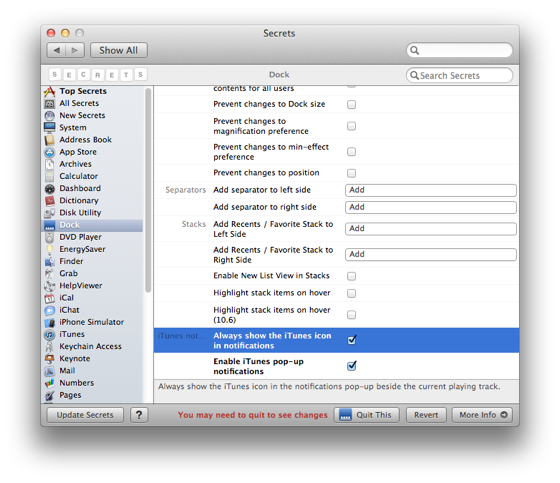Add Recents / Favorite Stack to Left Side
560x483 pixels.
431,229
